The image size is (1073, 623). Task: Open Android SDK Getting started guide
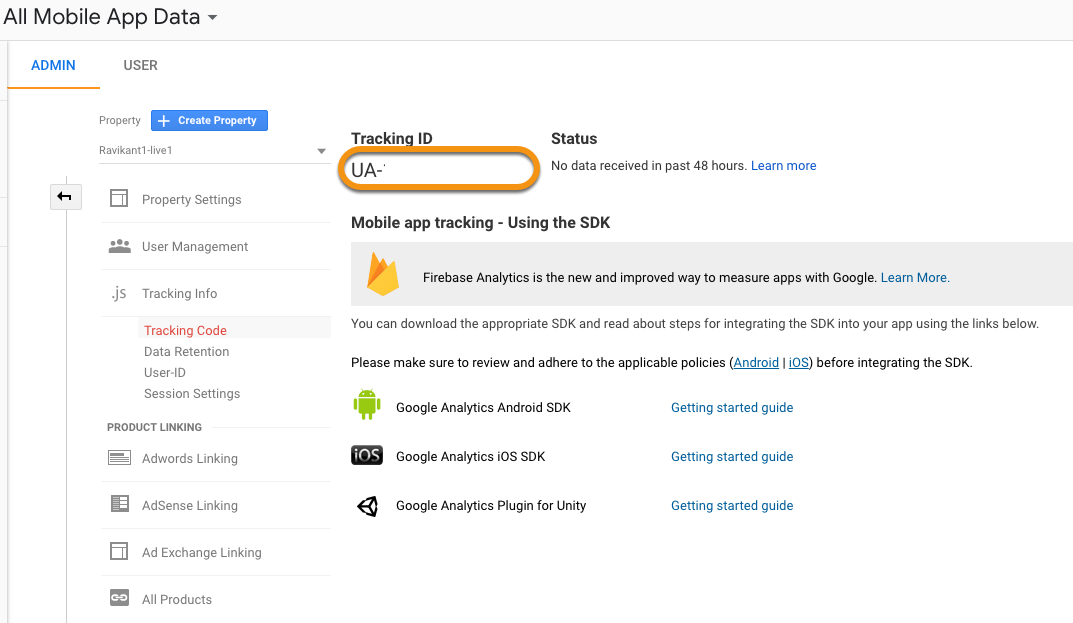[x=732, y=408]
